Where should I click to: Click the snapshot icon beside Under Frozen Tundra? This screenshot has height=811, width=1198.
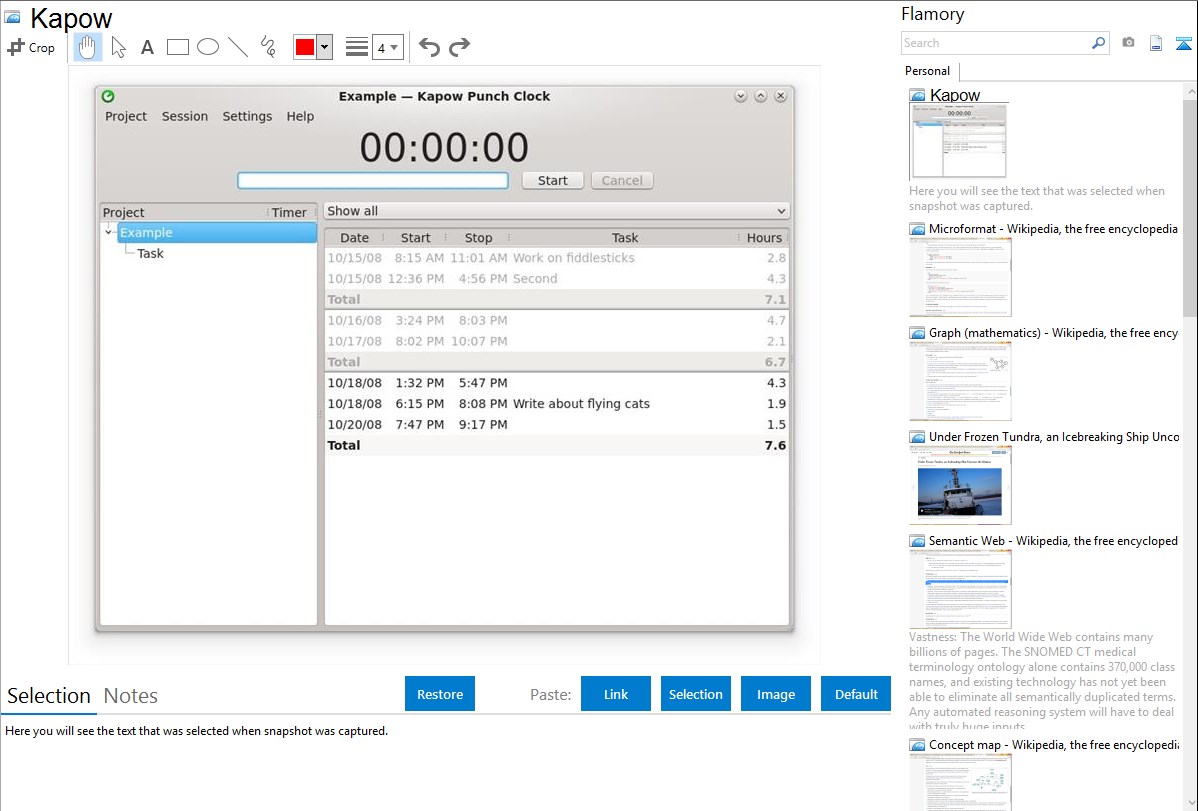(x=917, y=437)
